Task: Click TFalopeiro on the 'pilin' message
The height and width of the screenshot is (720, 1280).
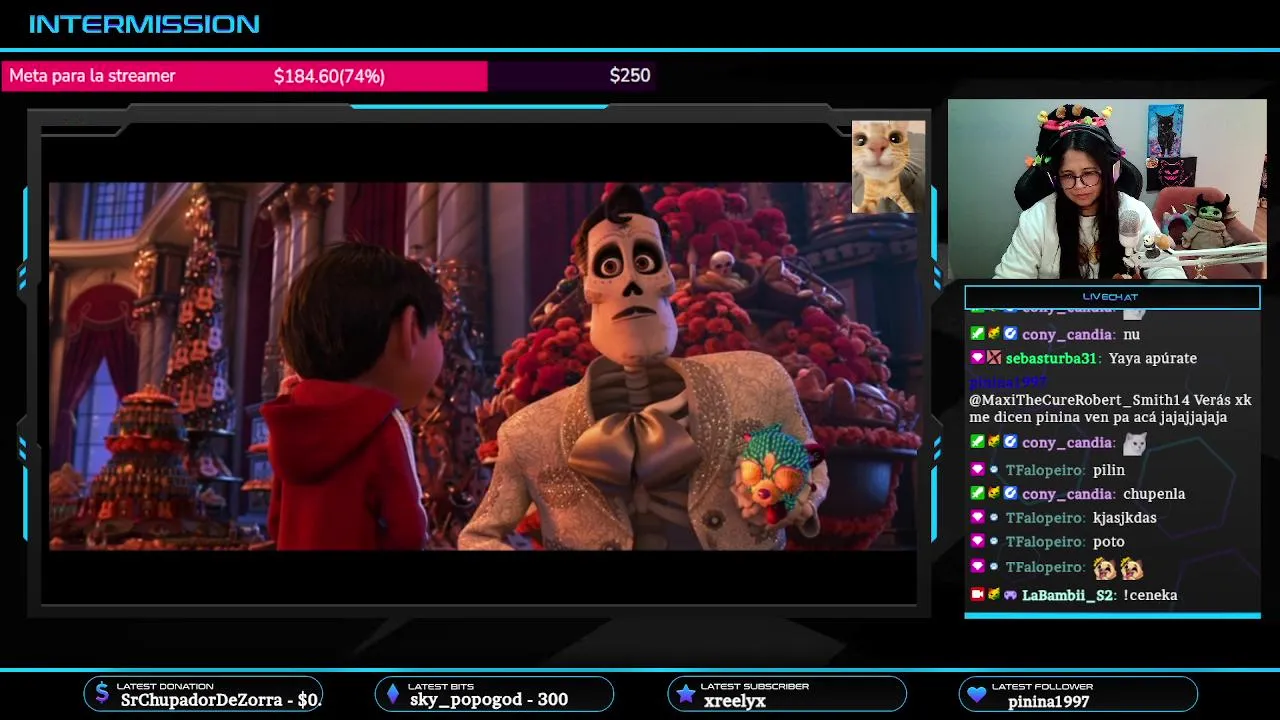Action: point(1044,470)
